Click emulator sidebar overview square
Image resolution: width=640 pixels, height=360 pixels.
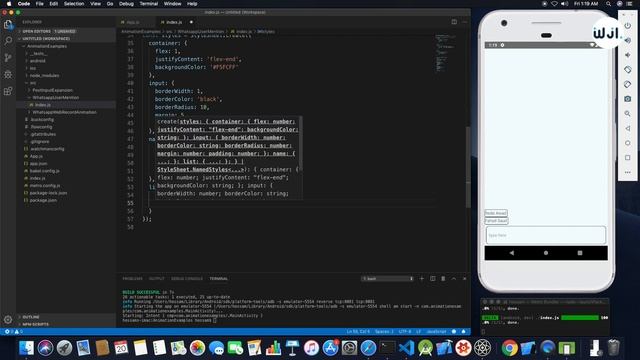[x=628, y=158]
